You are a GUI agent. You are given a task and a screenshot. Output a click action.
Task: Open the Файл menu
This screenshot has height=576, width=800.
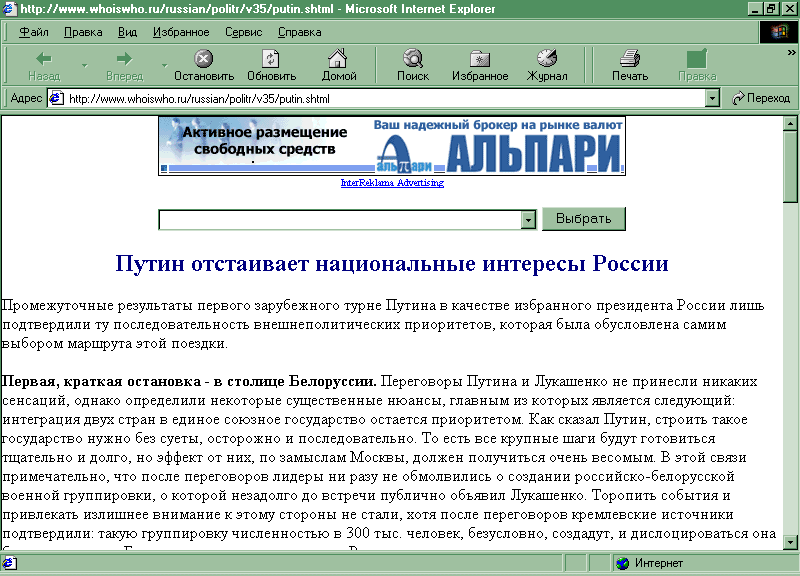(x=33, y=32)
